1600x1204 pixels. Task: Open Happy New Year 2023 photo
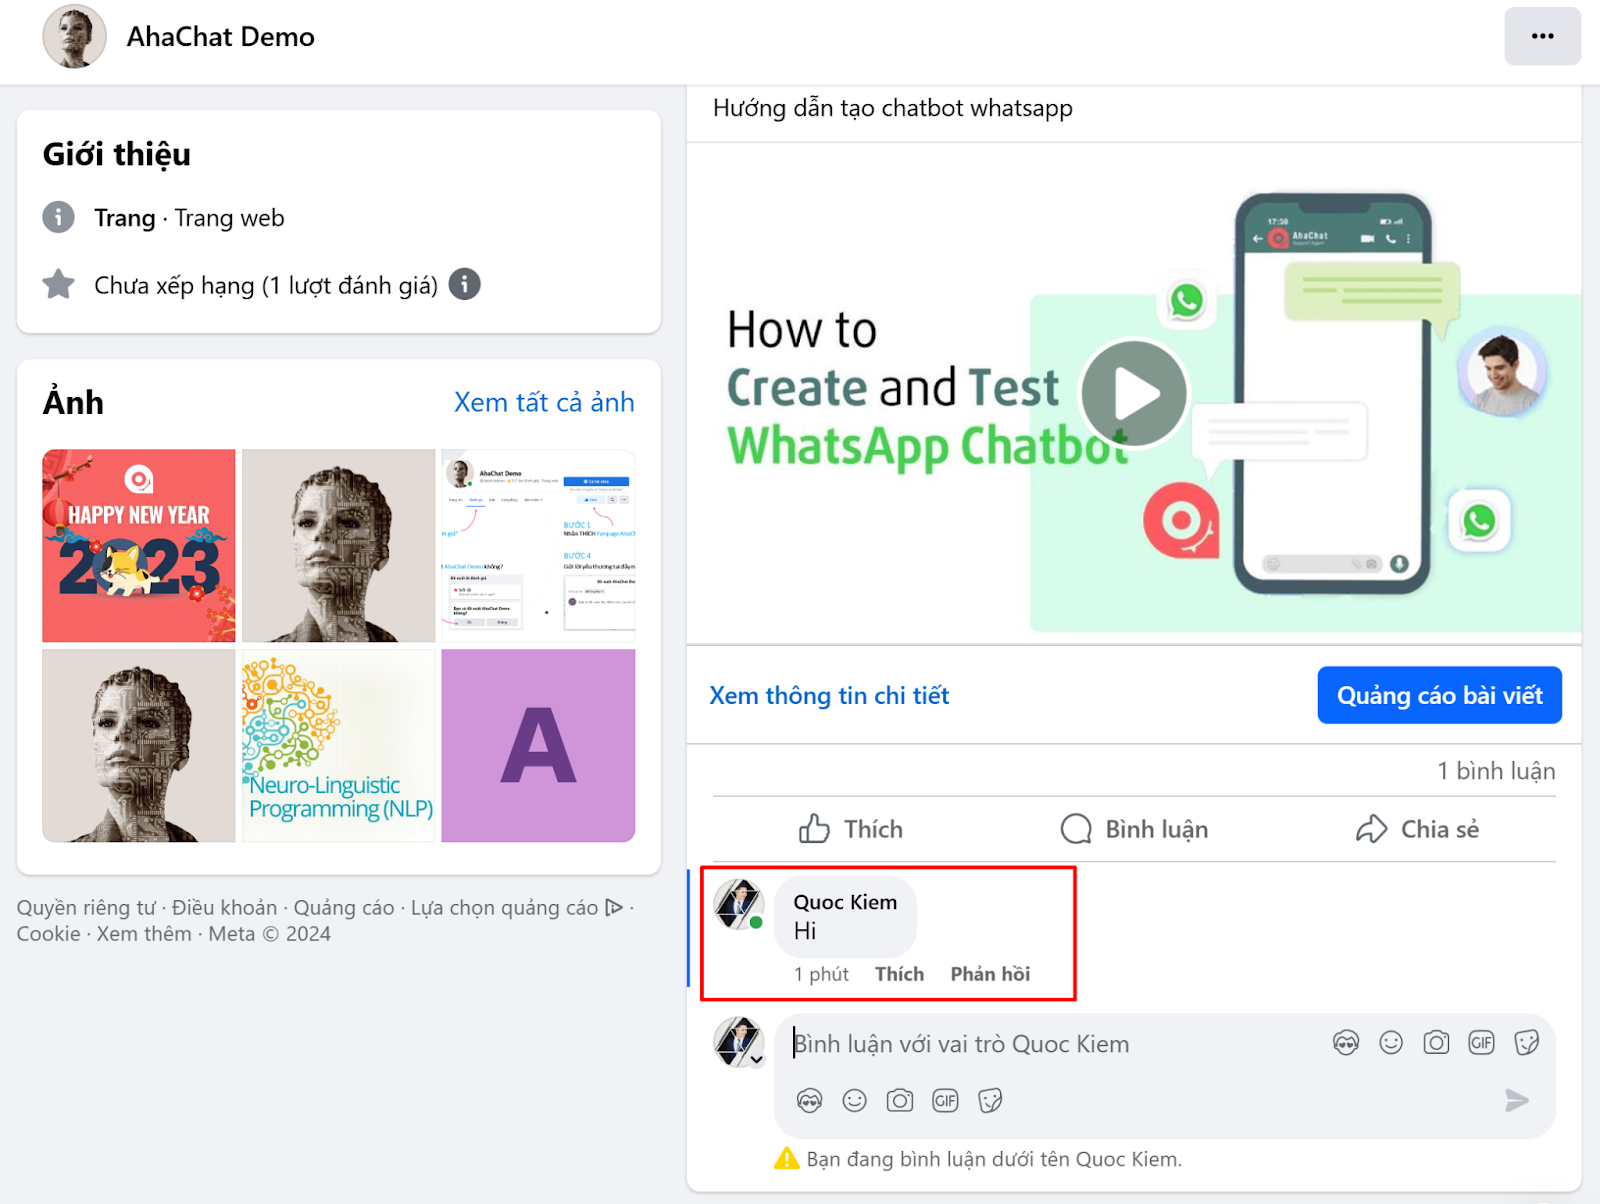pos(139,545)
